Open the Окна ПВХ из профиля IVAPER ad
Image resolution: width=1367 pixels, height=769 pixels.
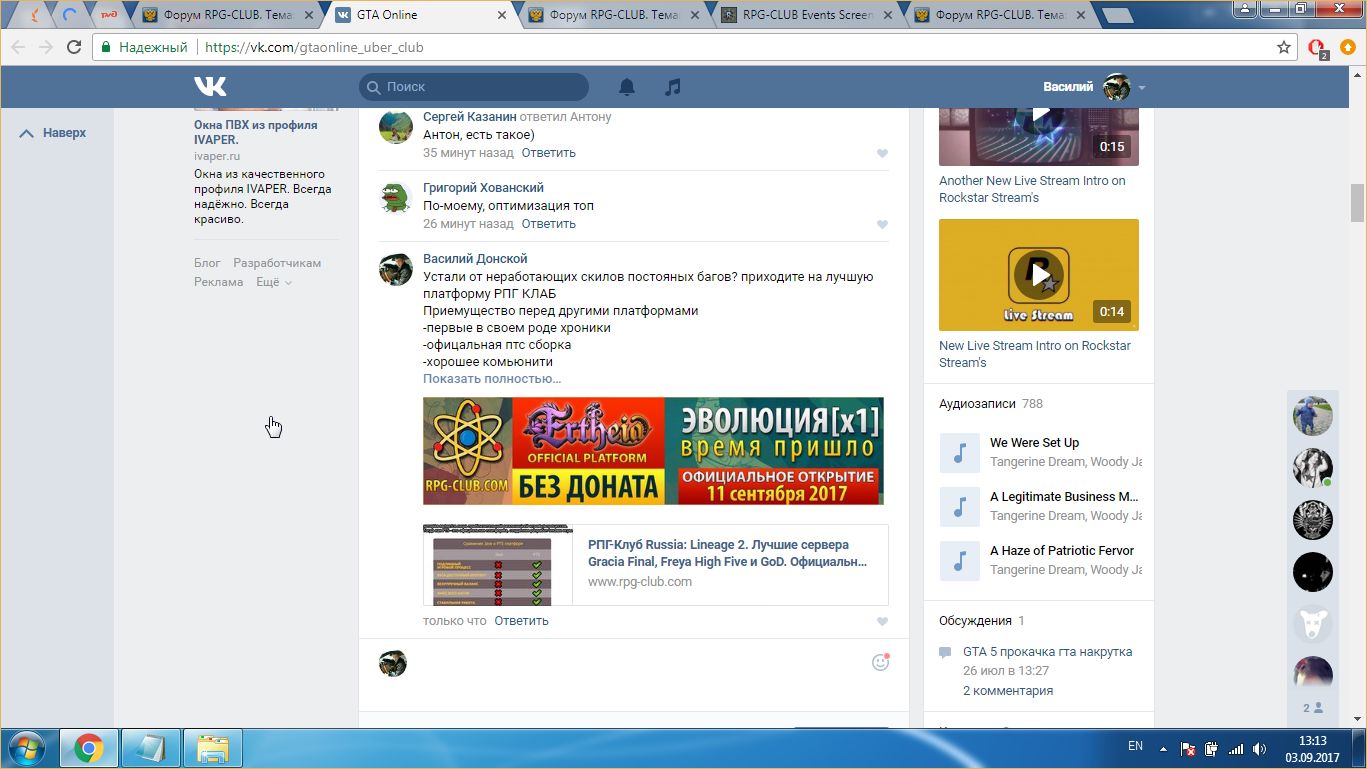[x=255, y=133]
